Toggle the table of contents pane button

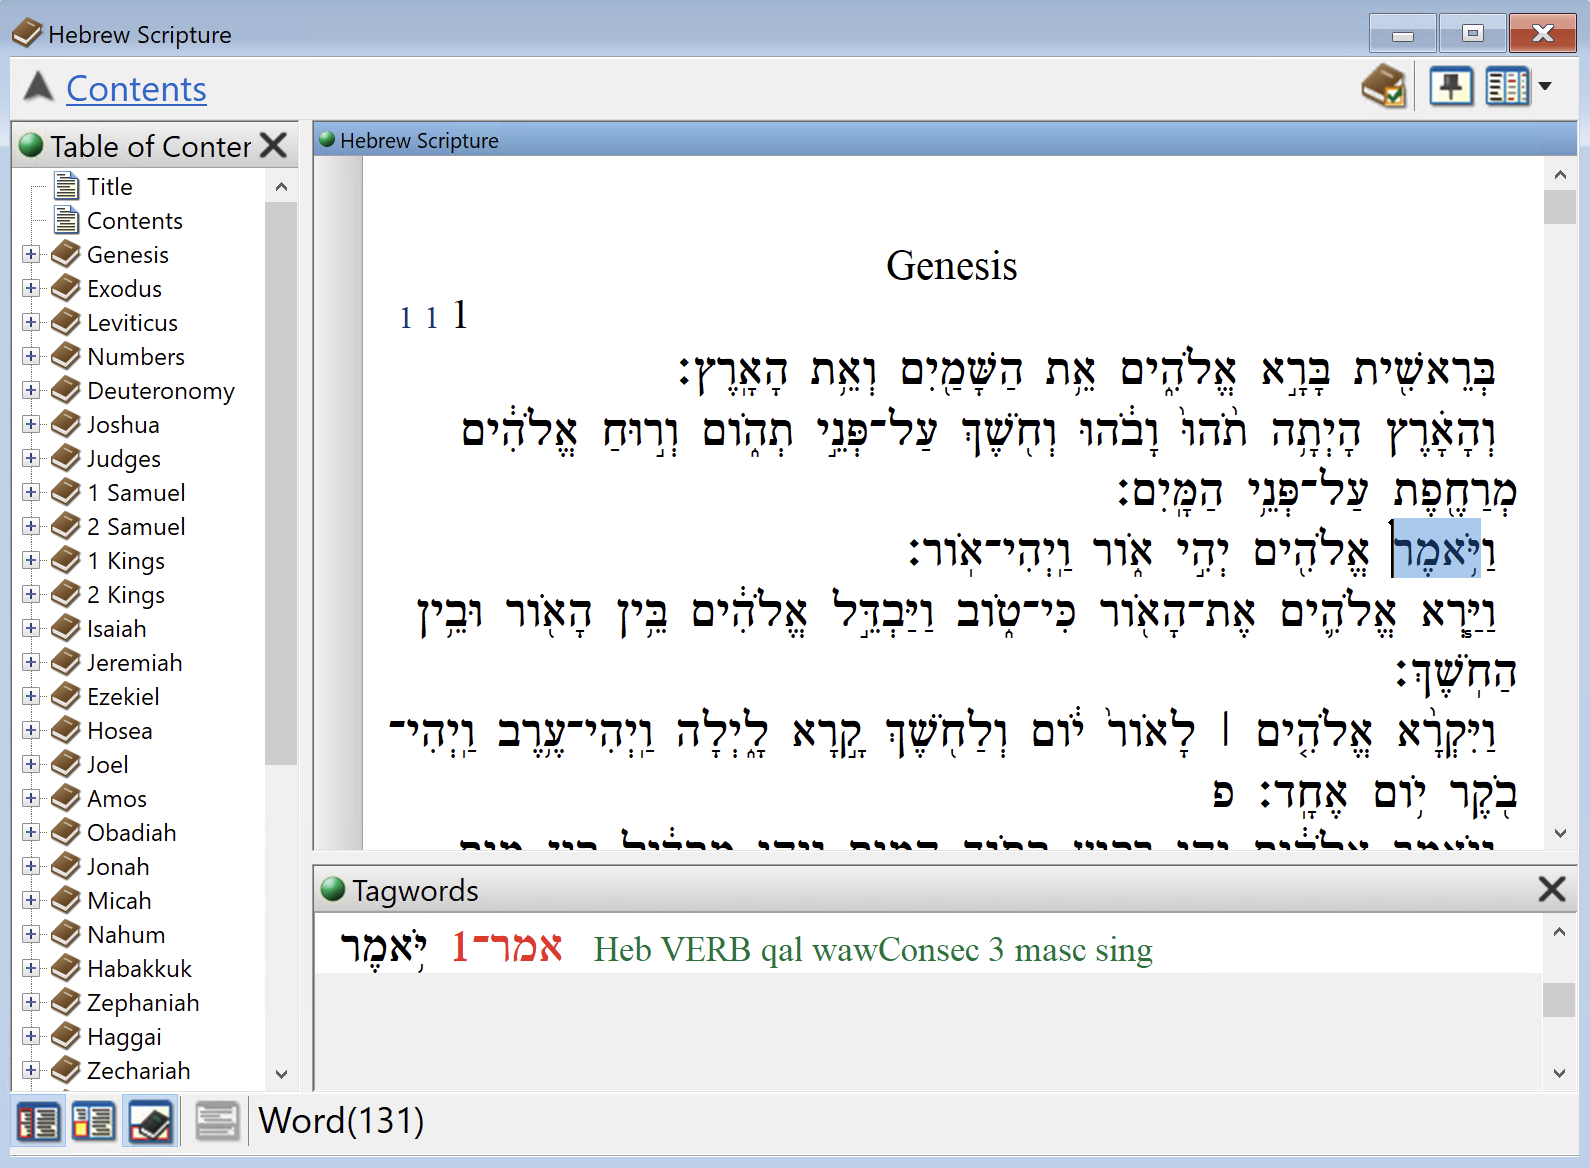[38, 1121]
